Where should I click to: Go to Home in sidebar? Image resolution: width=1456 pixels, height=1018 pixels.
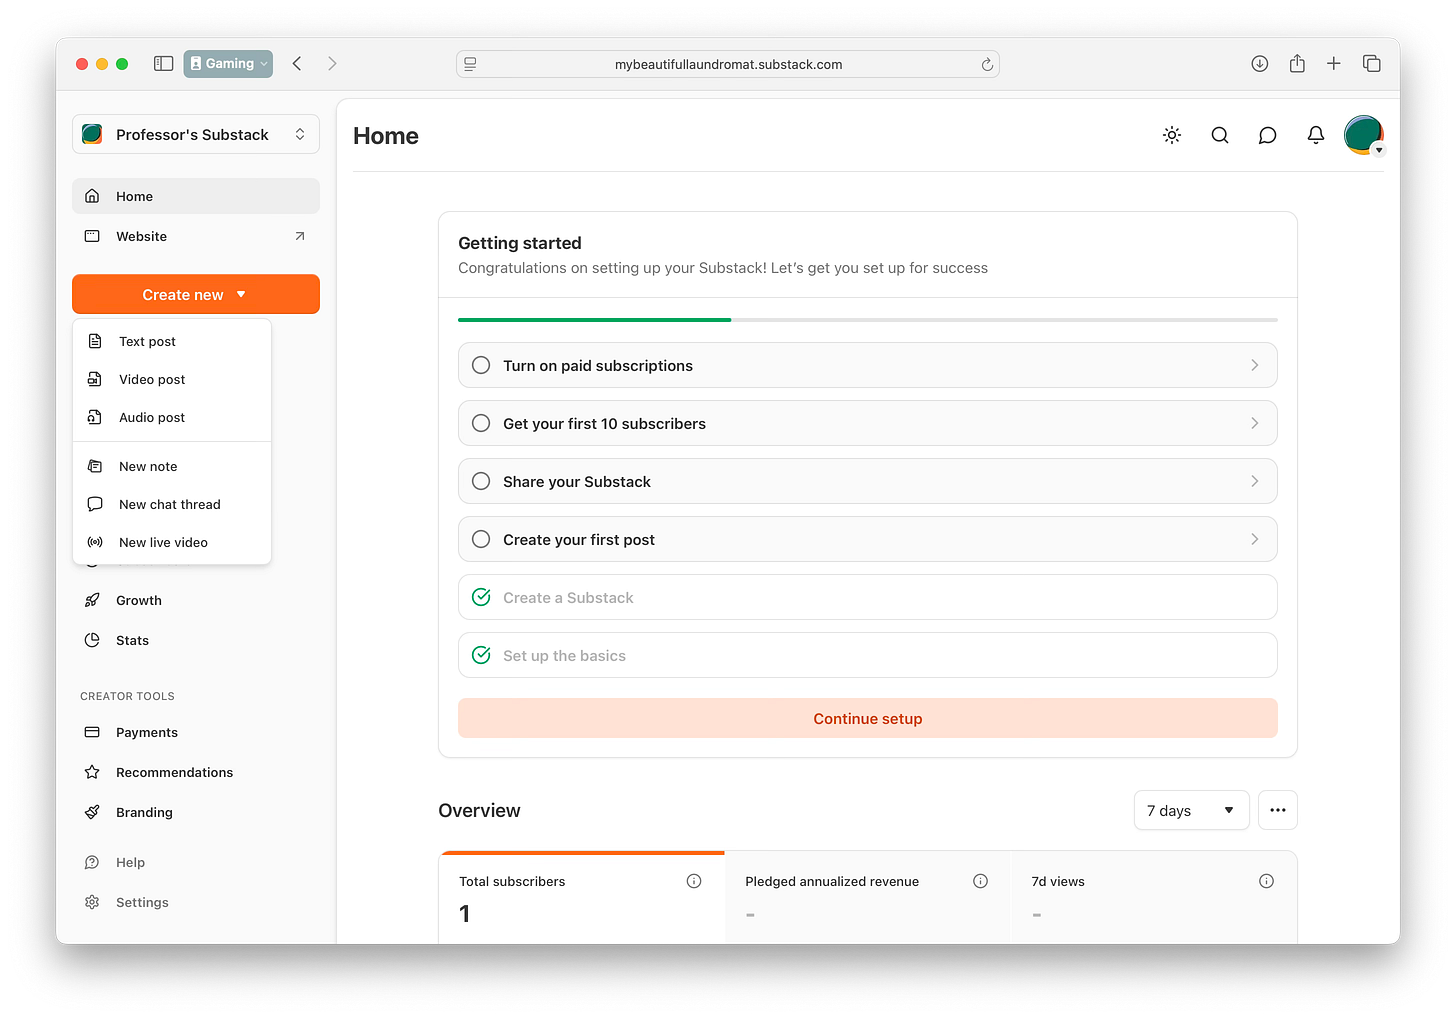point(196,196)
